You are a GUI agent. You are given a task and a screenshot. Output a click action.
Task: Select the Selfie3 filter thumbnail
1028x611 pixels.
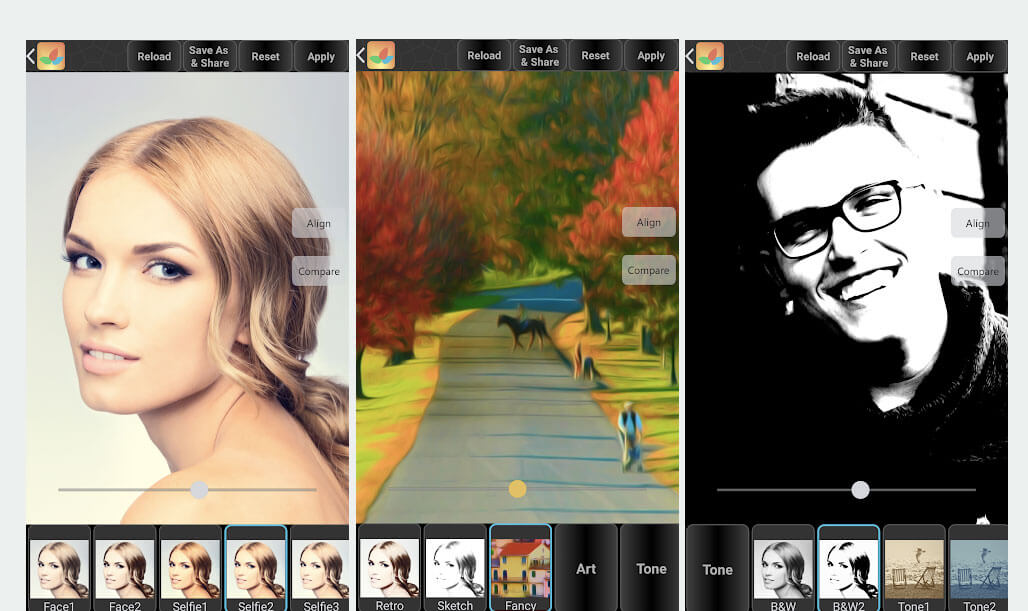coord(320,569)
